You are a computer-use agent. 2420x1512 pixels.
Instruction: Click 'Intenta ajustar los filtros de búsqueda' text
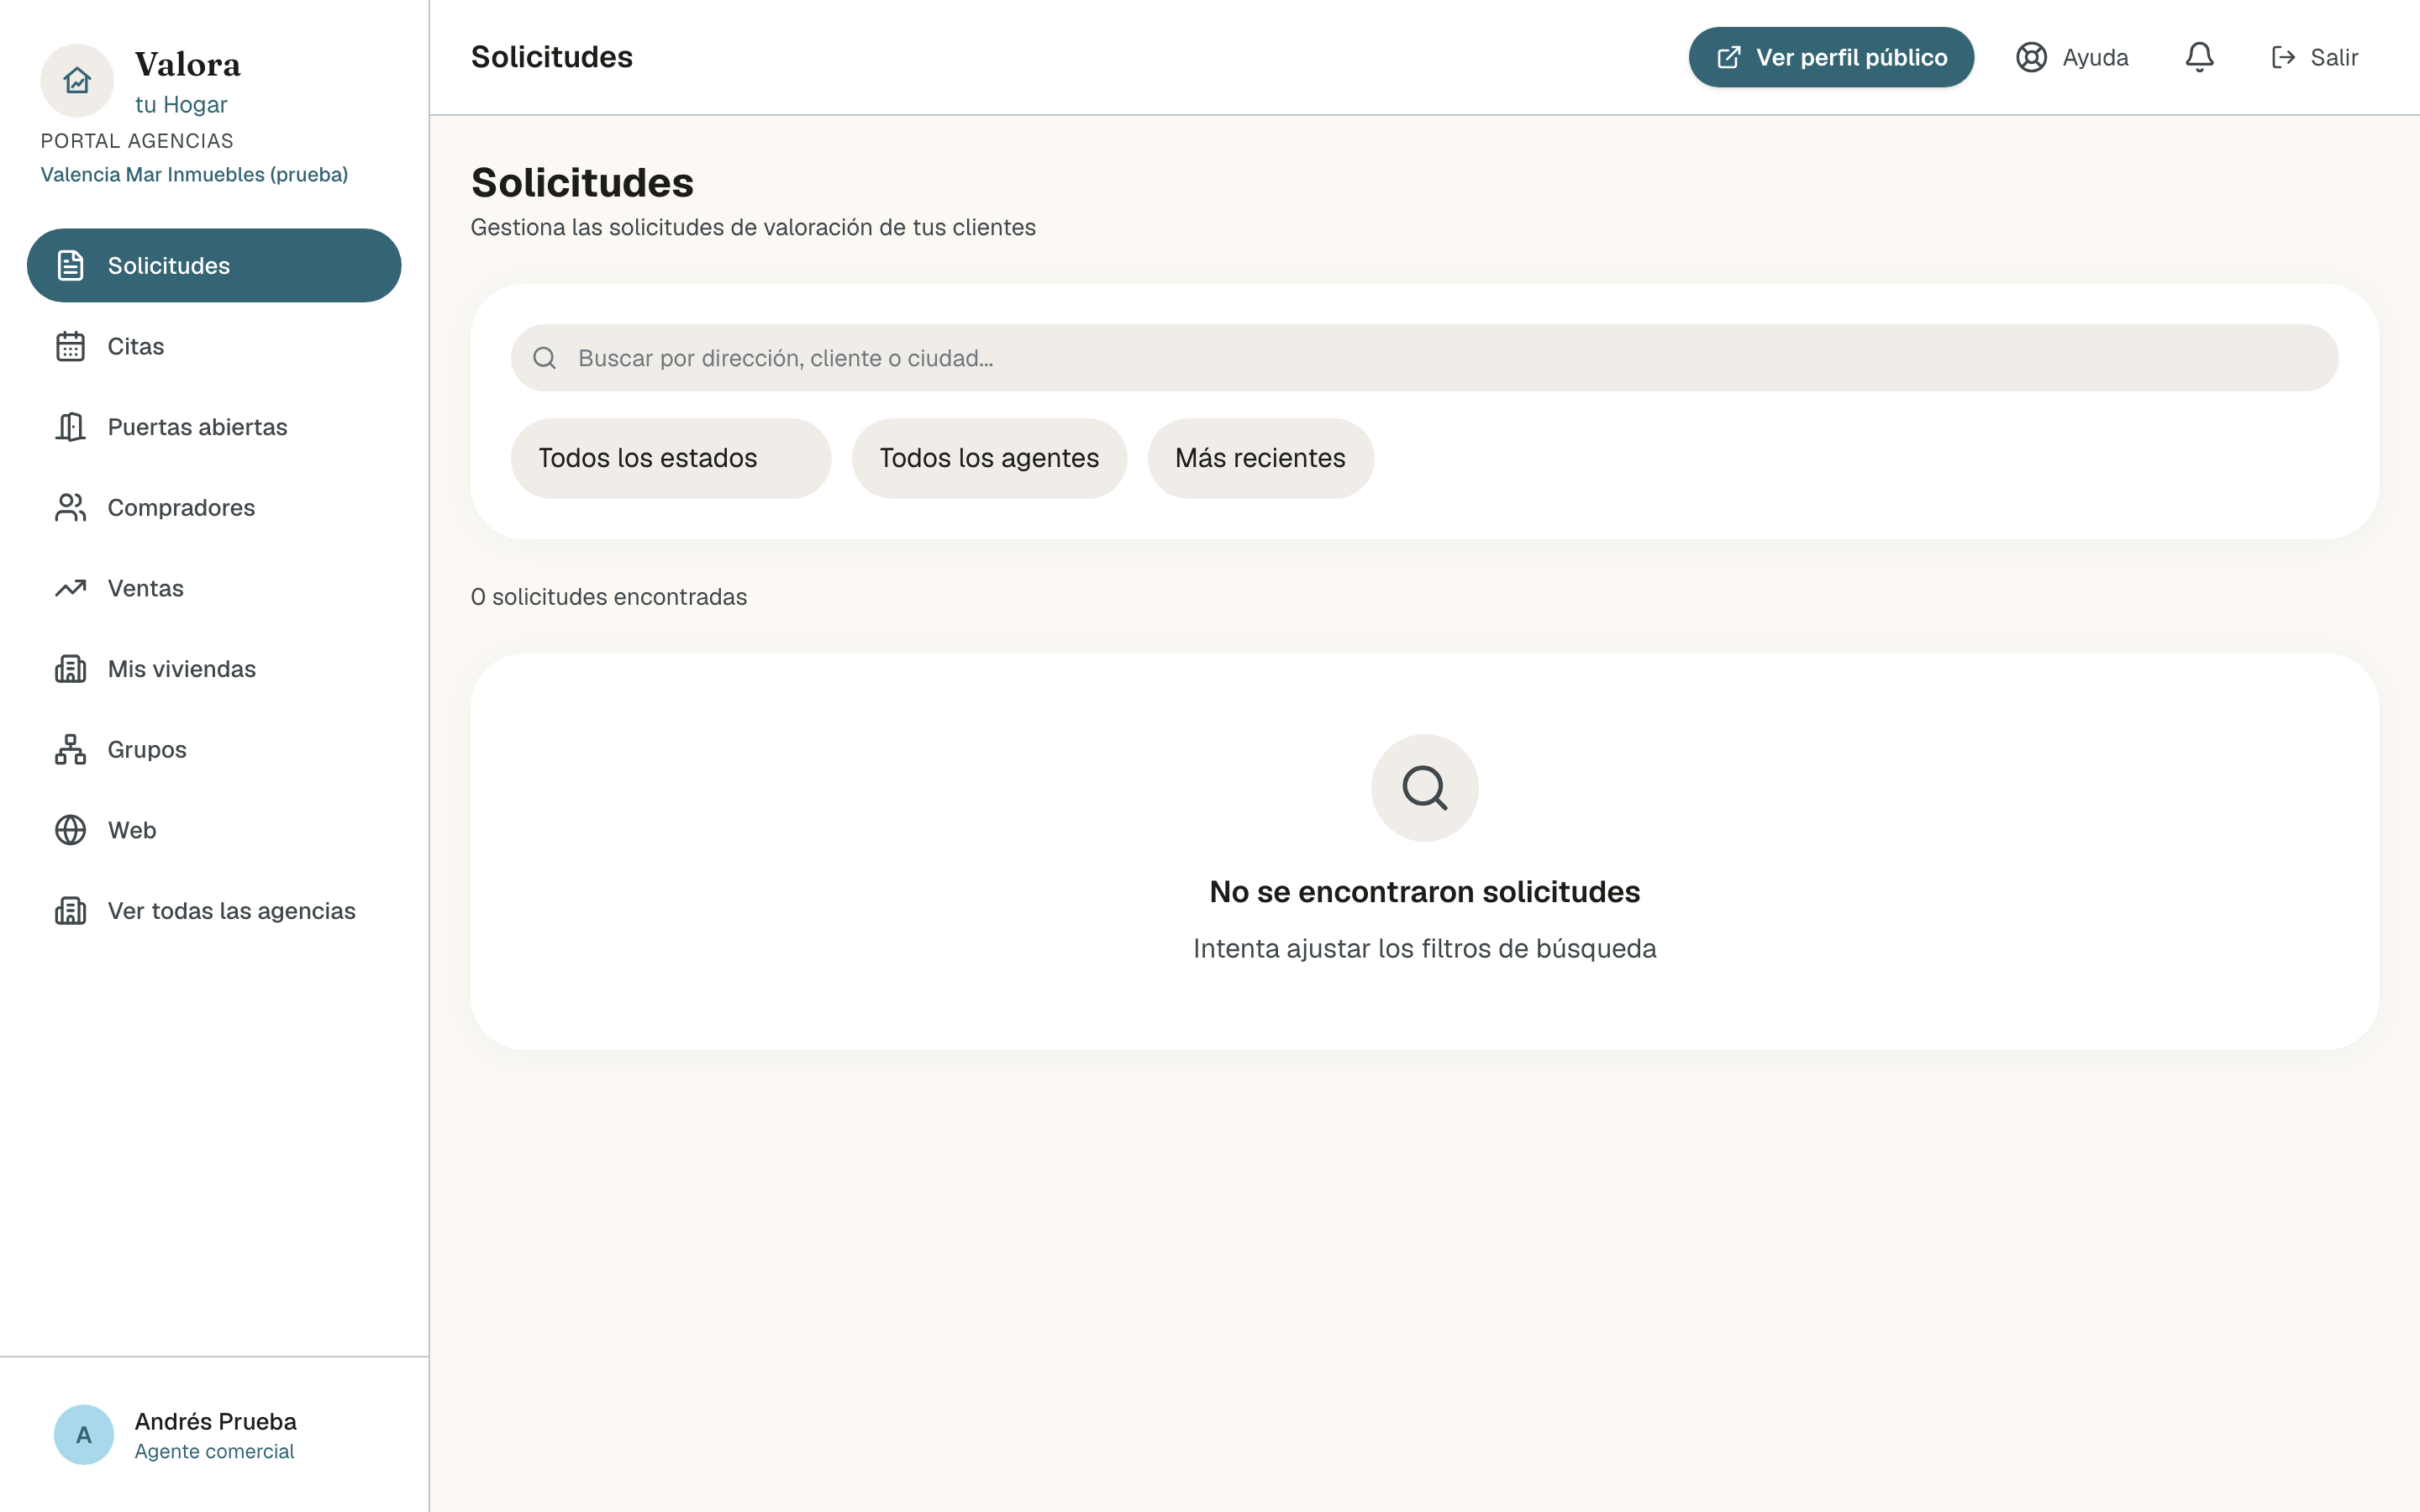1424,948
